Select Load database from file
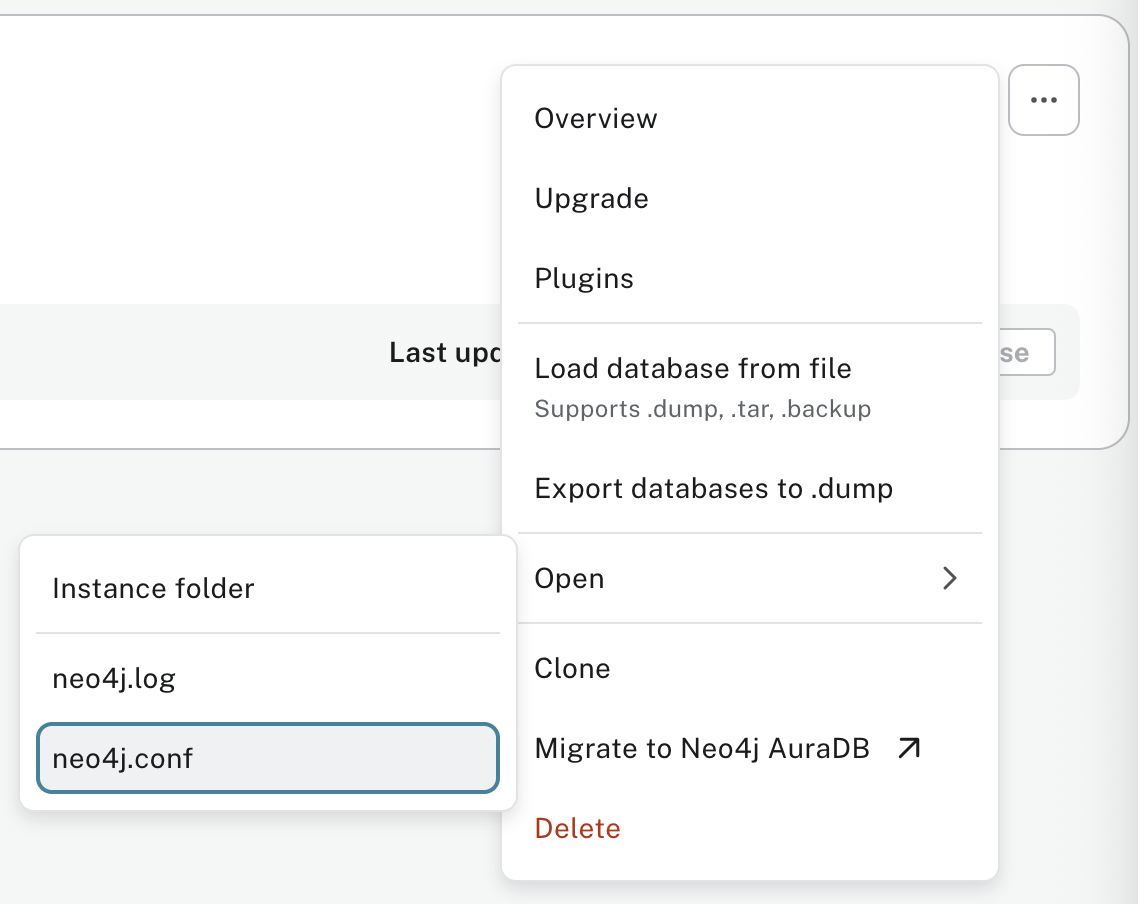The height and width of the screenshot is (904, 1138). pyautogui.click(x=693, y=368)
